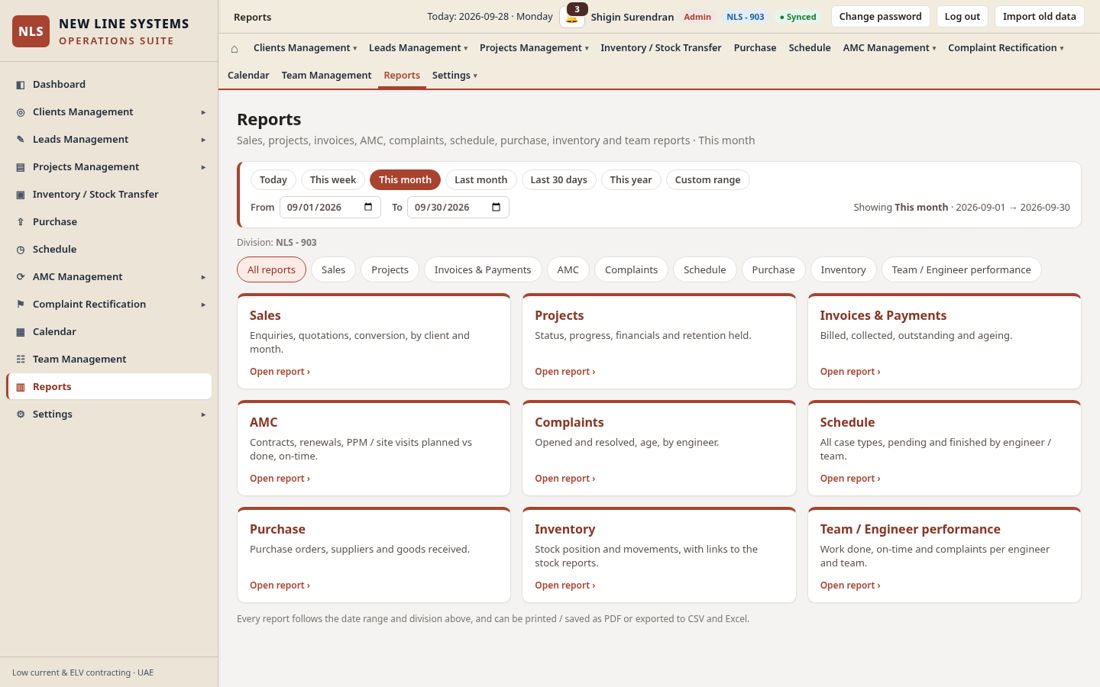Open Team Management in the top navigation

pos(326,75)
